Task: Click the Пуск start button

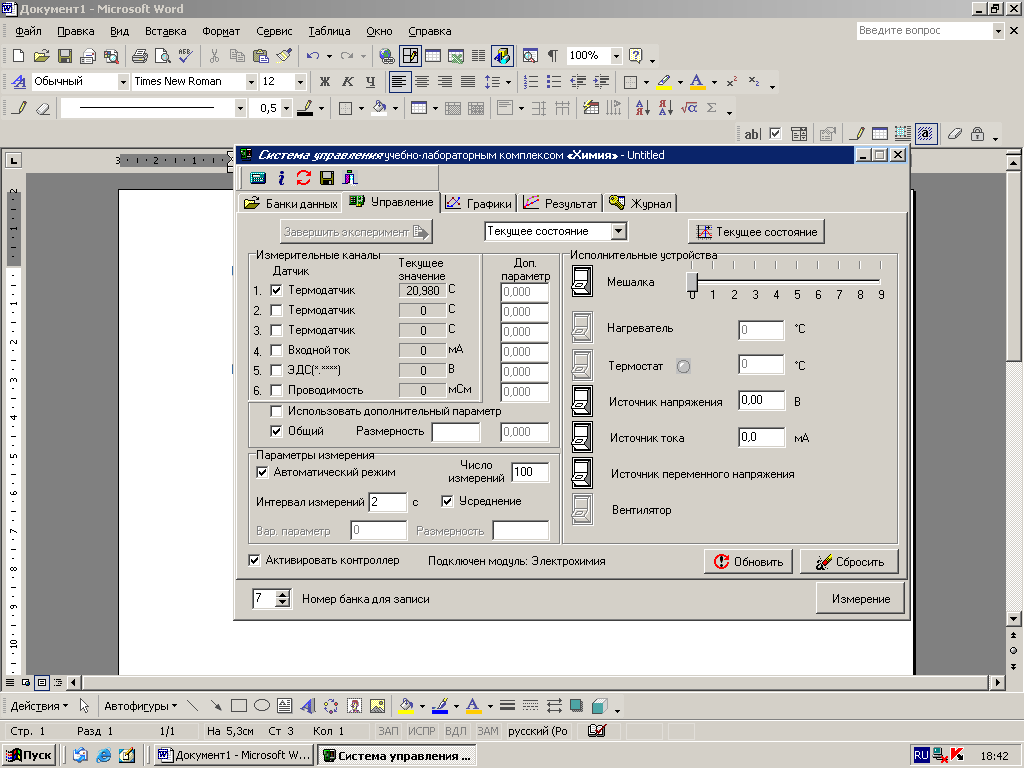Action: 29,756
